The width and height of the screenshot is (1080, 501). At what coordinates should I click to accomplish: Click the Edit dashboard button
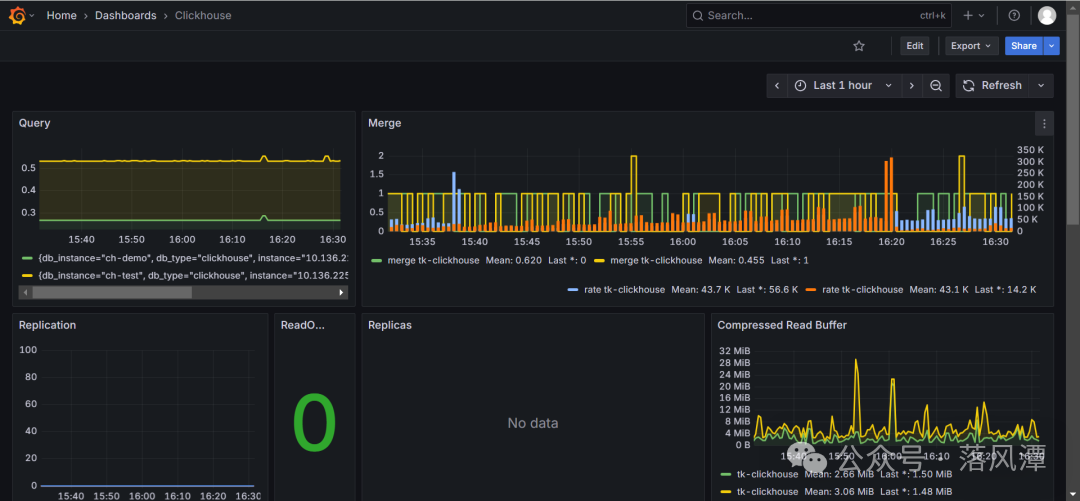pos(915,46)
